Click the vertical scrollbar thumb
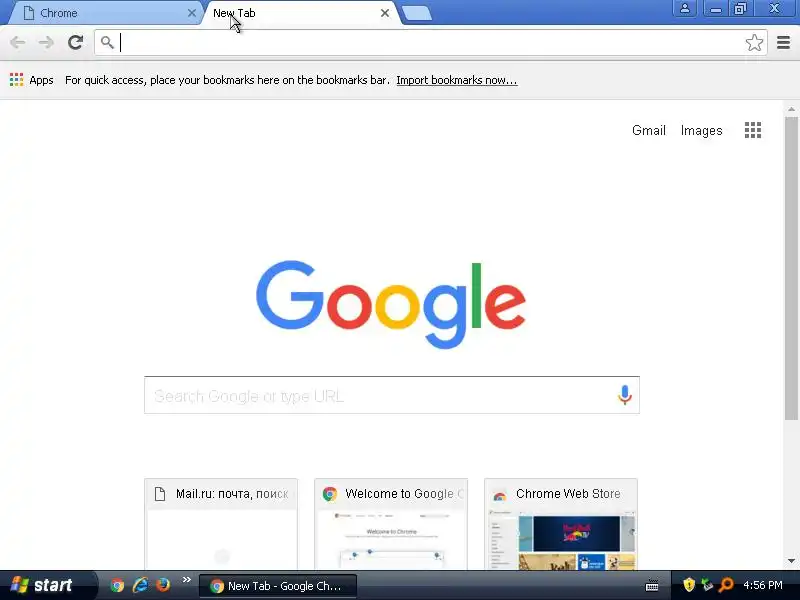Viewport: 800px width, 600px height. point(791,269)
